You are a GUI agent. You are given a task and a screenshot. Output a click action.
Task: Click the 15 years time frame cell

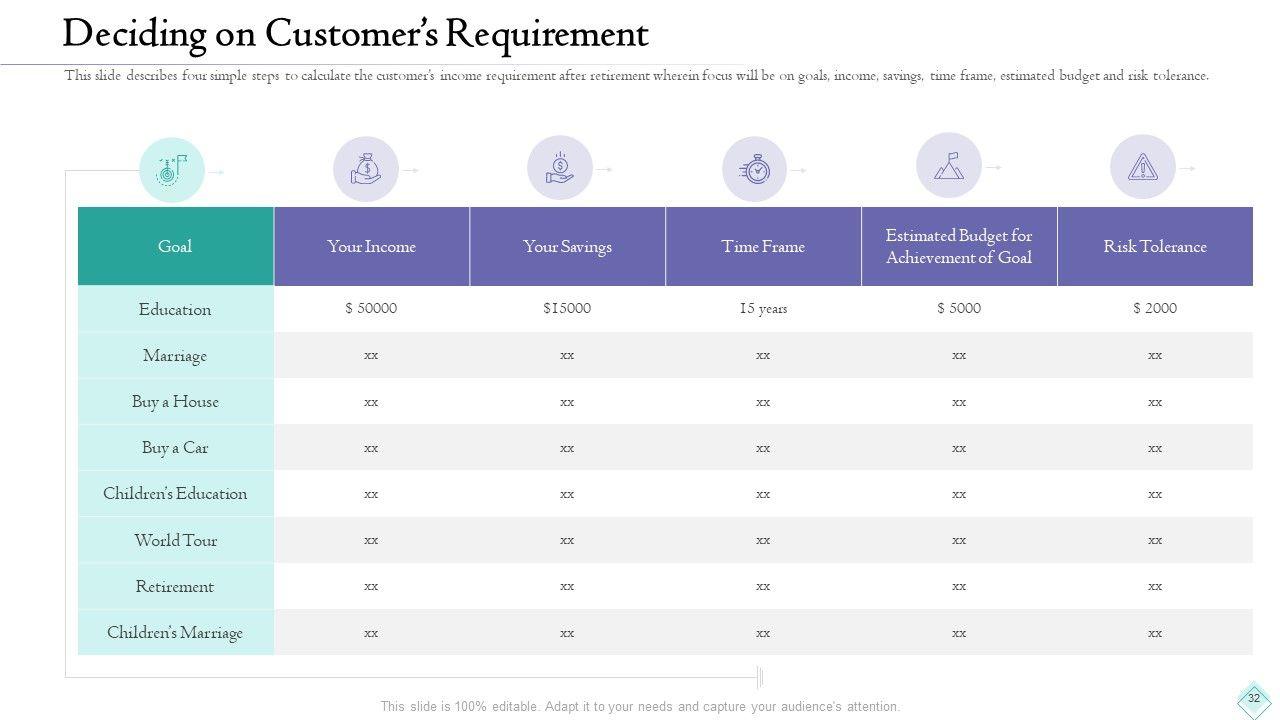pos(763,308)
